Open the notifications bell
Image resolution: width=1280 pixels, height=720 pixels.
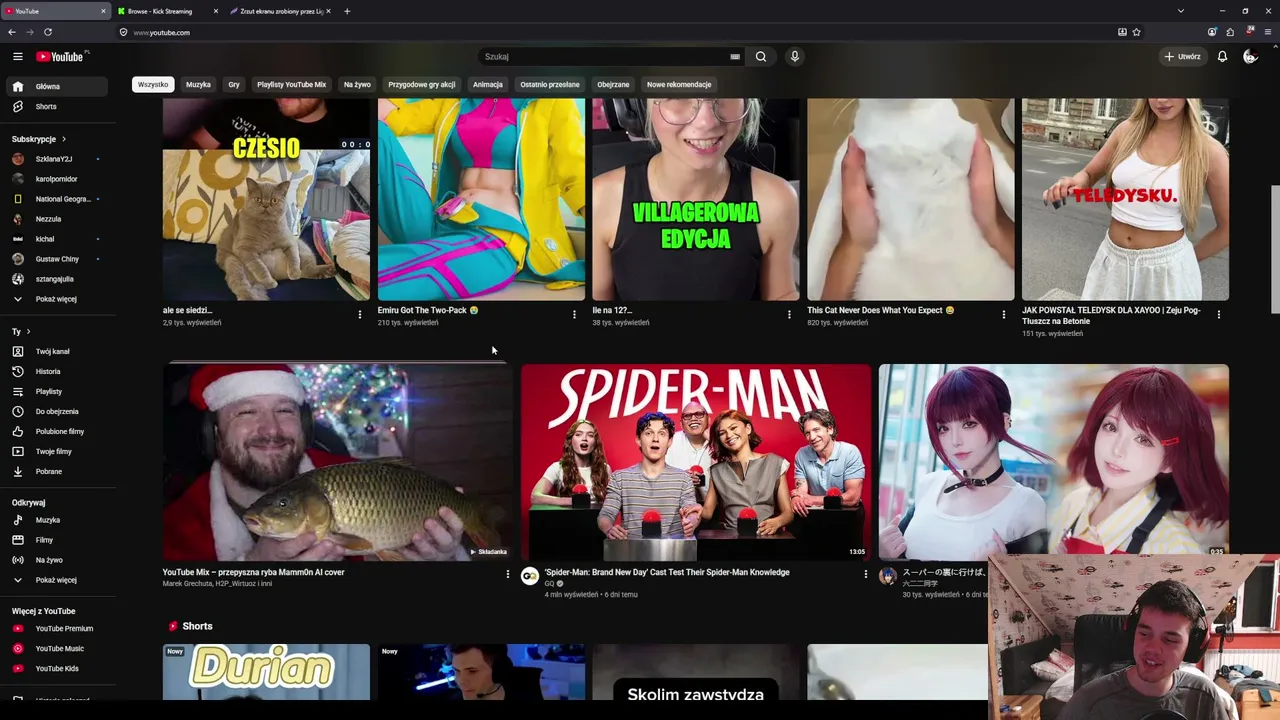(1222, 57)
